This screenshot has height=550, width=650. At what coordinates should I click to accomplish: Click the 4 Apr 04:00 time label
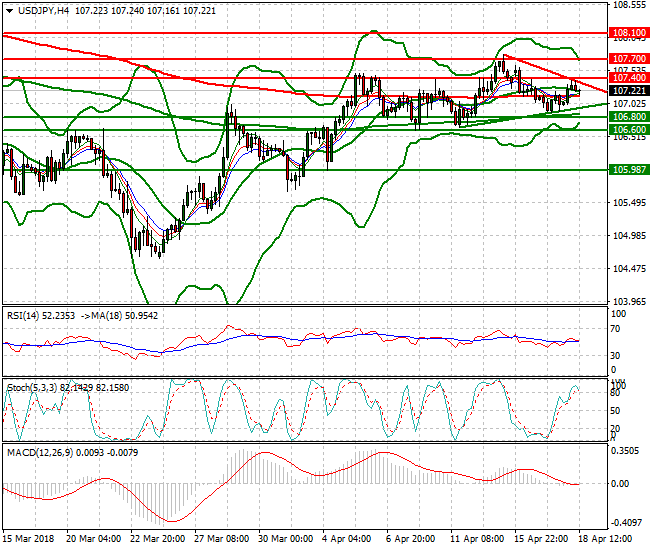(347, 539)
